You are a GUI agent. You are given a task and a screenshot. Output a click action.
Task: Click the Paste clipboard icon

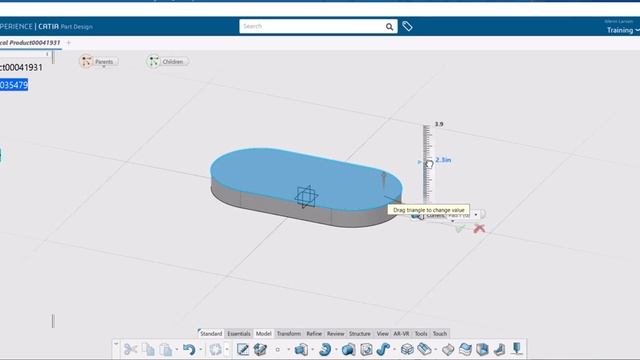[x=166, y=349]
